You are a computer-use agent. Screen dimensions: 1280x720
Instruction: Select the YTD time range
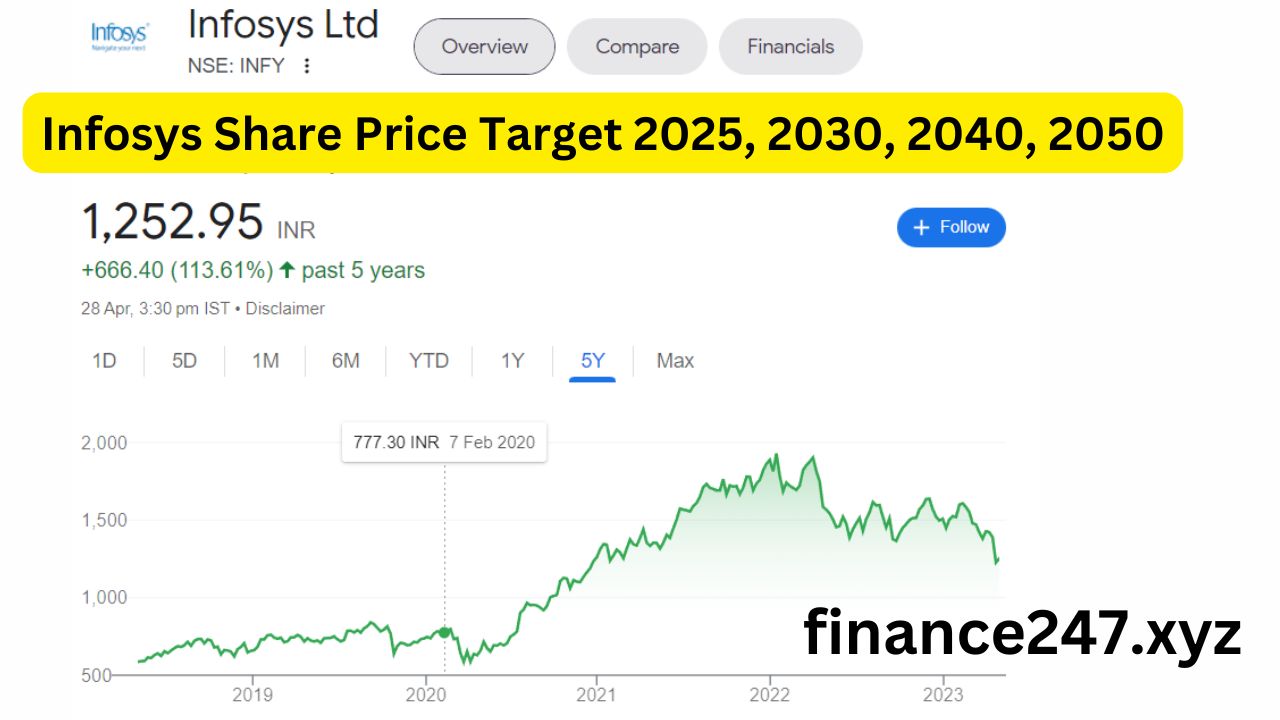tap(429, 361)
